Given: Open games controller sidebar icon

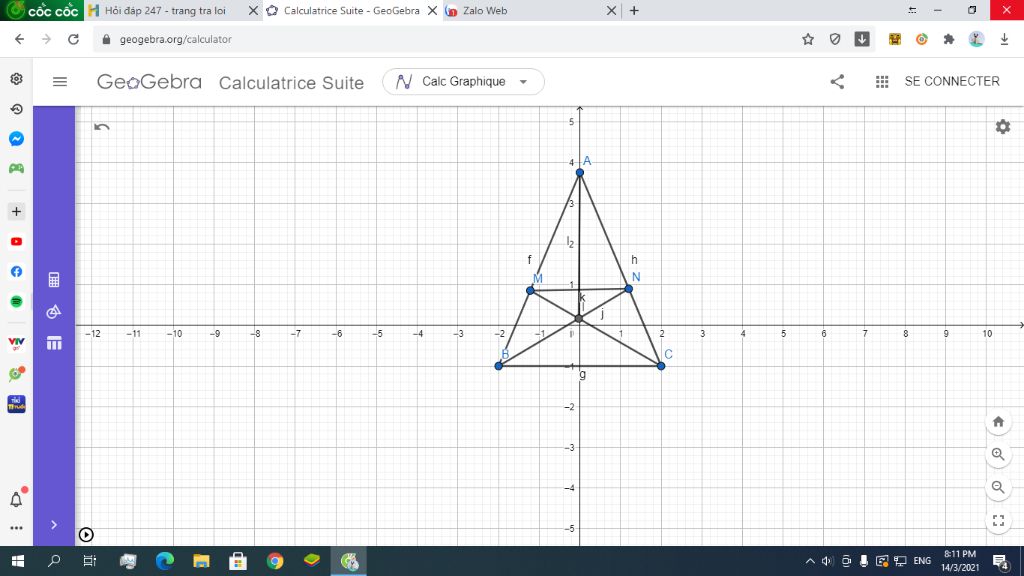Looking at the screenshot, I should (x=16, y=168).
